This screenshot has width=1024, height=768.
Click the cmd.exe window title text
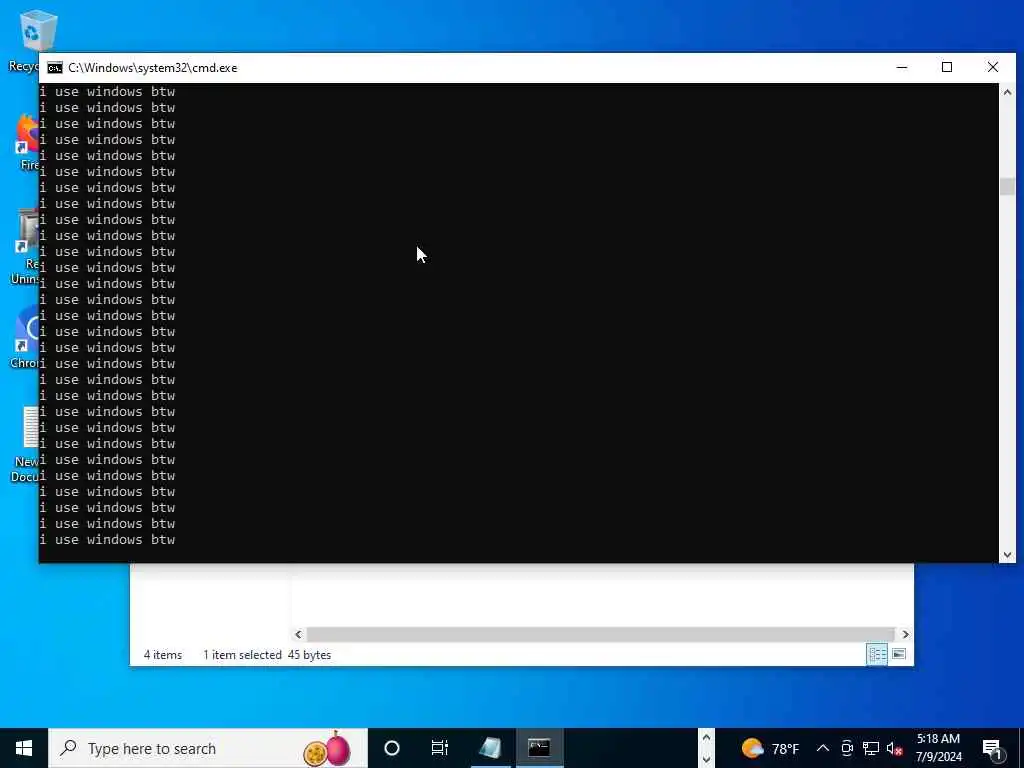(x=153, y=68)
